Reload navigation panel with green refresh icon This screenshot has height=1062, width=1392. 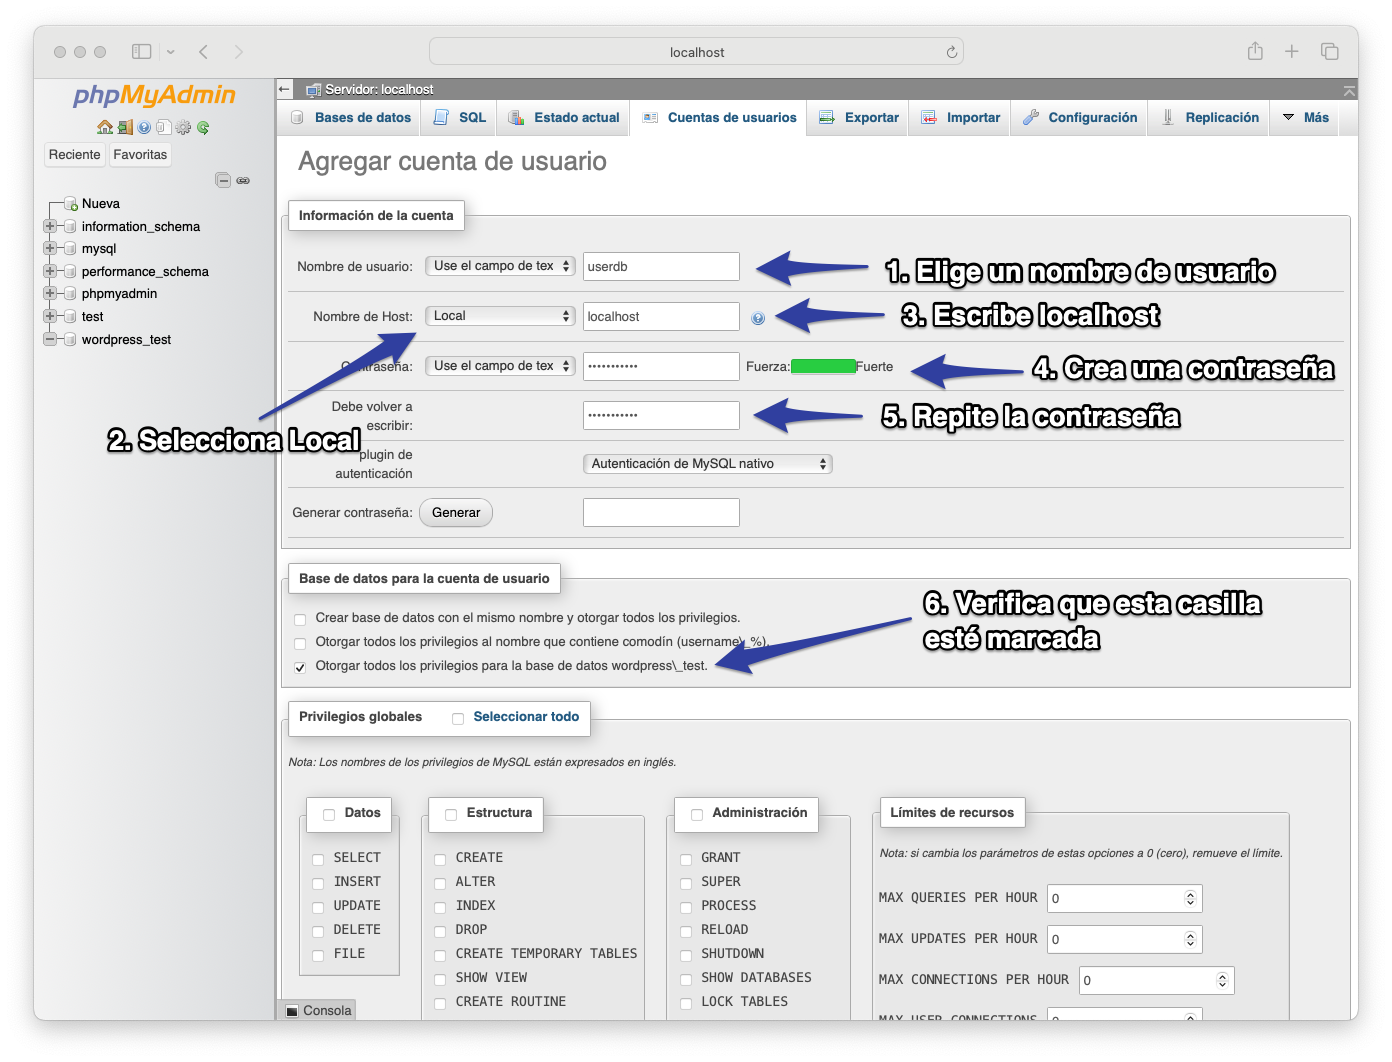click(203, 127)
